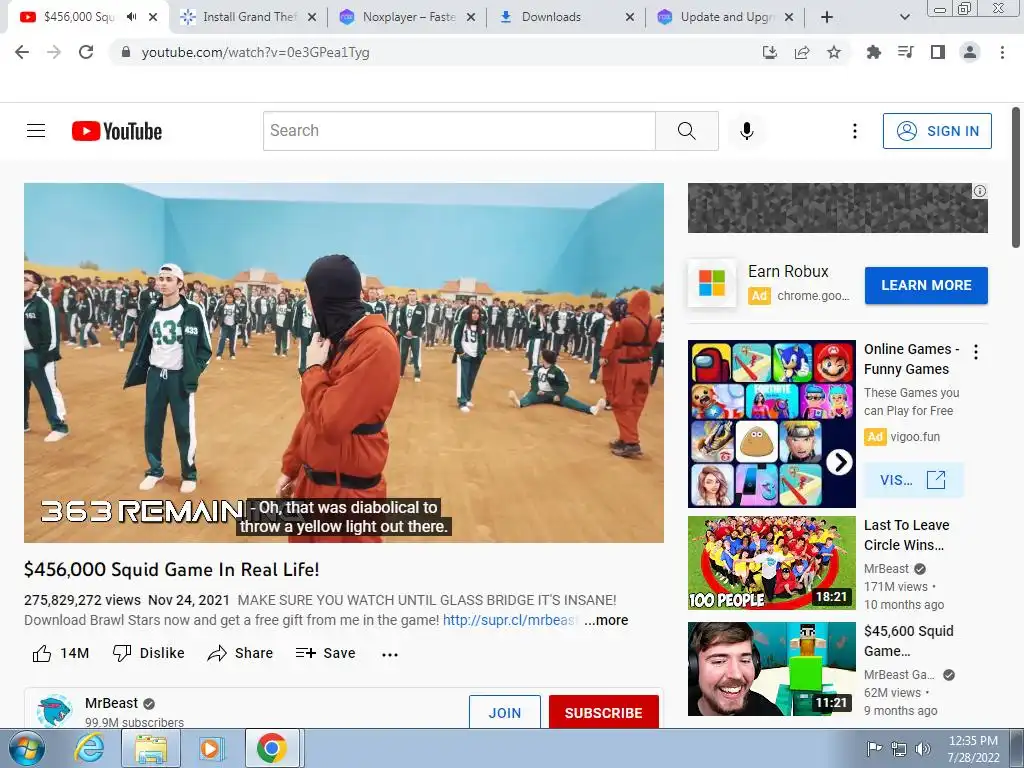Image resolution: width=1024 pixels, height=768 pixels.
Task: Subscribe to MrBeast channel
Action: pos(603,712)
